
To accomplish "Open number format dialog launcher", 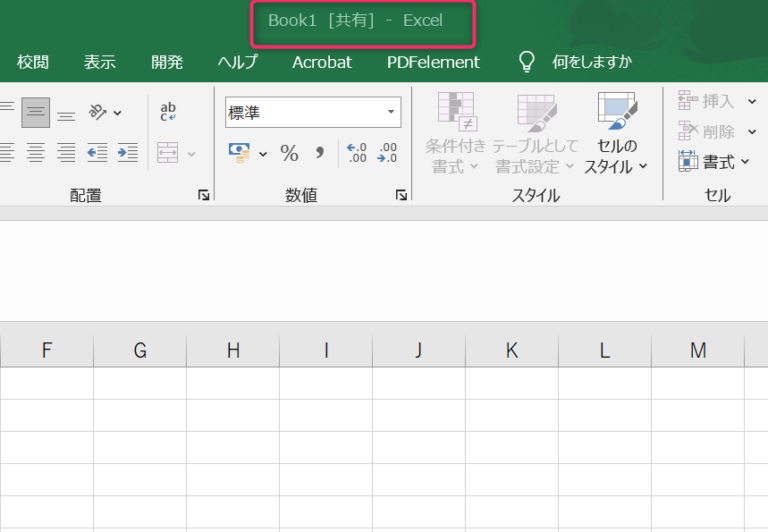I will tap(401, 195).
